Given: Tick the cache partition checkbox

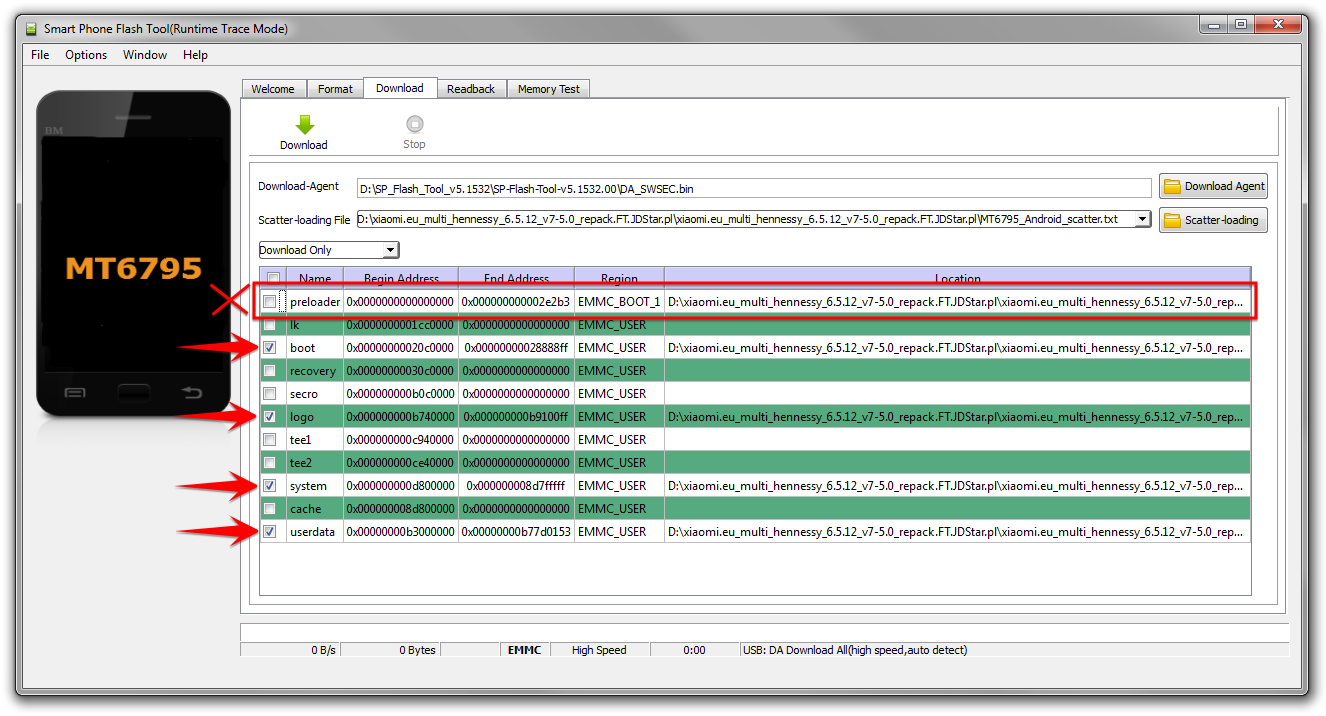Looking at the screenshot, I should pos(270,509).
